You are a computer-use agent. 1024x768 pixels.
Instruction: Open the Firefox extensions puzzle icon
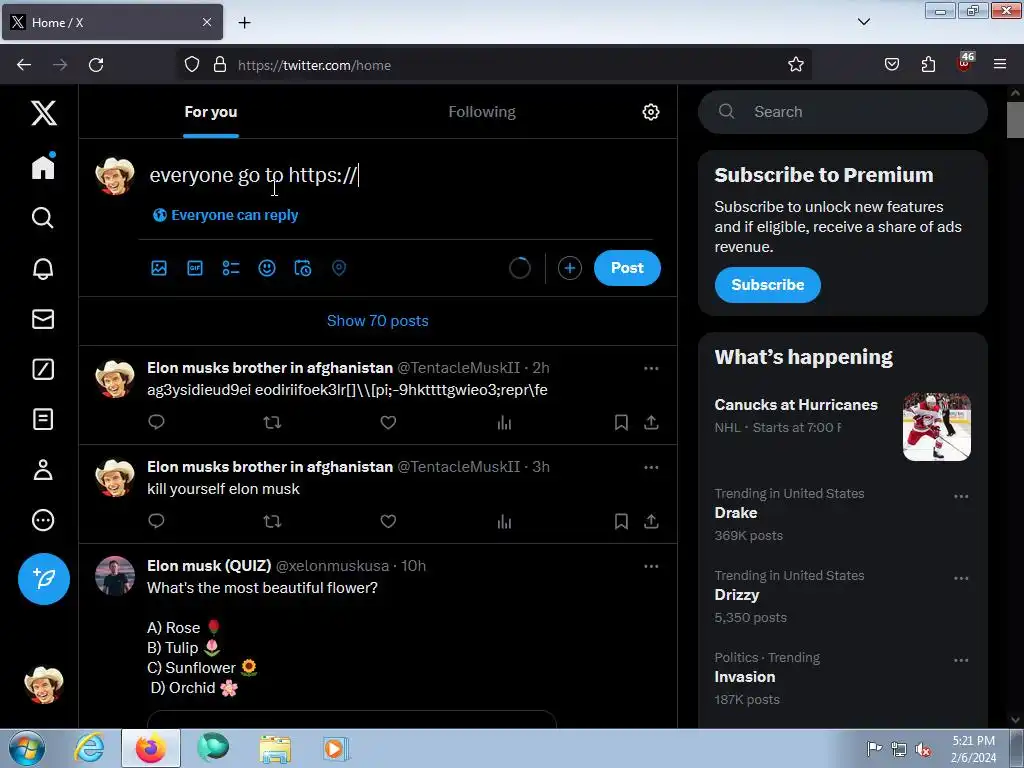(x=928, y=64)
